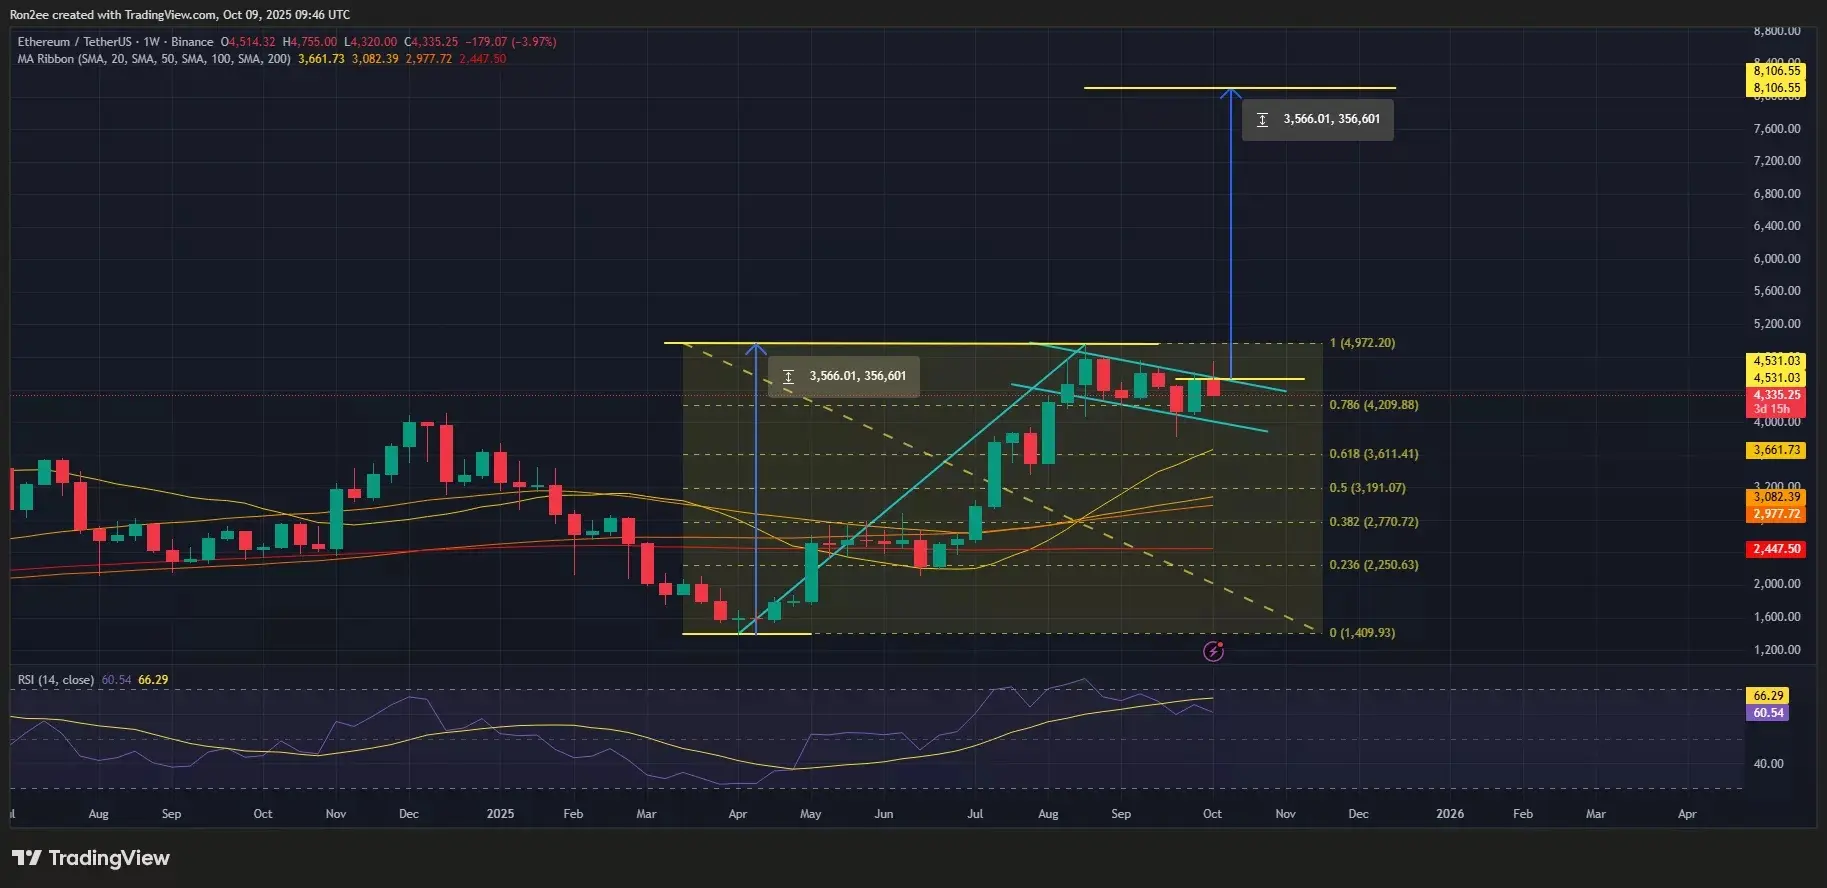Viewport: 1827px width, 888px height.
Task: Click the yellow 3,661.73 tag on the price scale
Action: (1776, 451)
